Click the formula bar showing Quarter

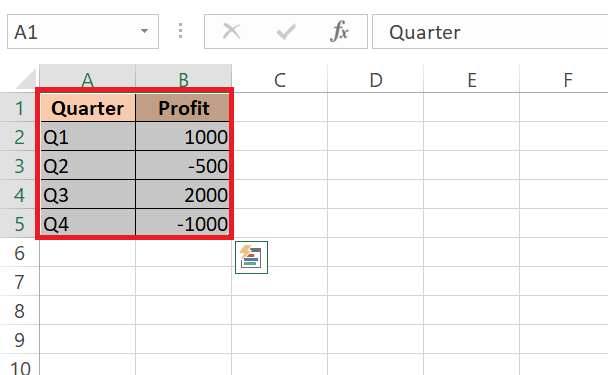tap(490, 31)
